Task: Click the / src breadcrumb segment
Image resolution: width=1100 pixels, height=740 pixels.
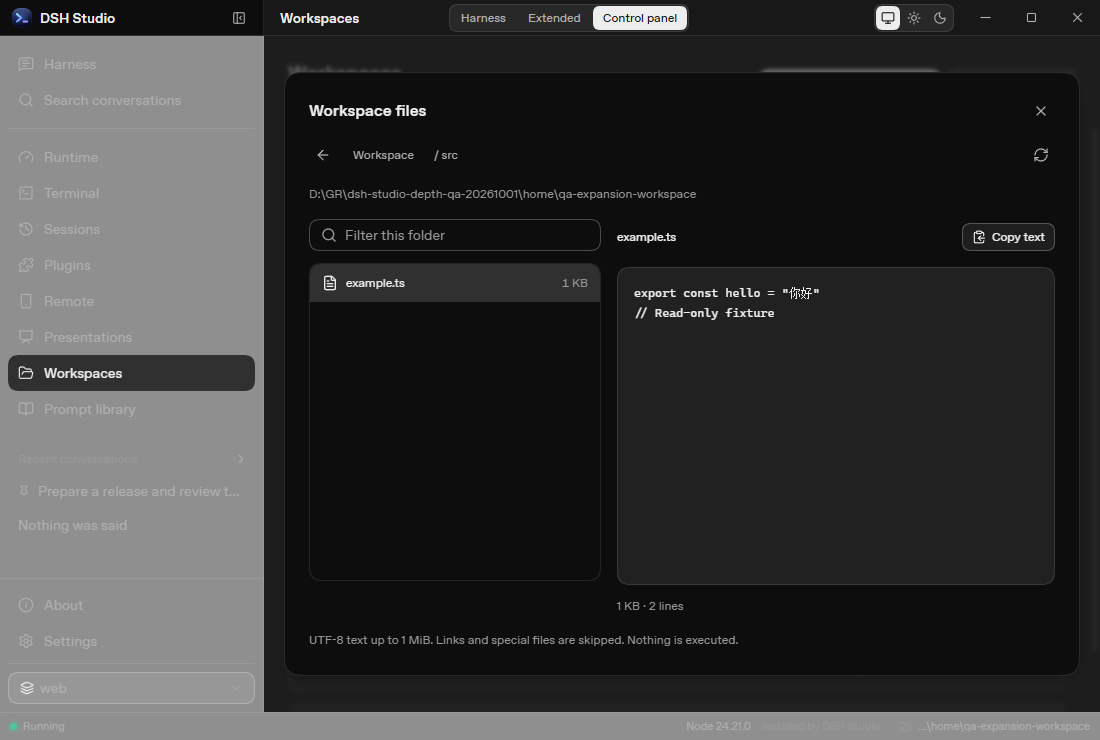Action: point(445,155)
